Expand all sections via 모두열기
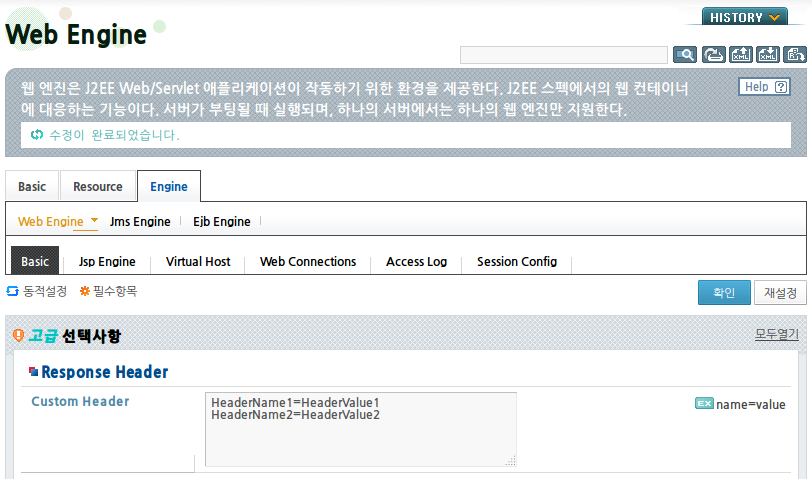812x479 pixels. (x=776, y=334)
